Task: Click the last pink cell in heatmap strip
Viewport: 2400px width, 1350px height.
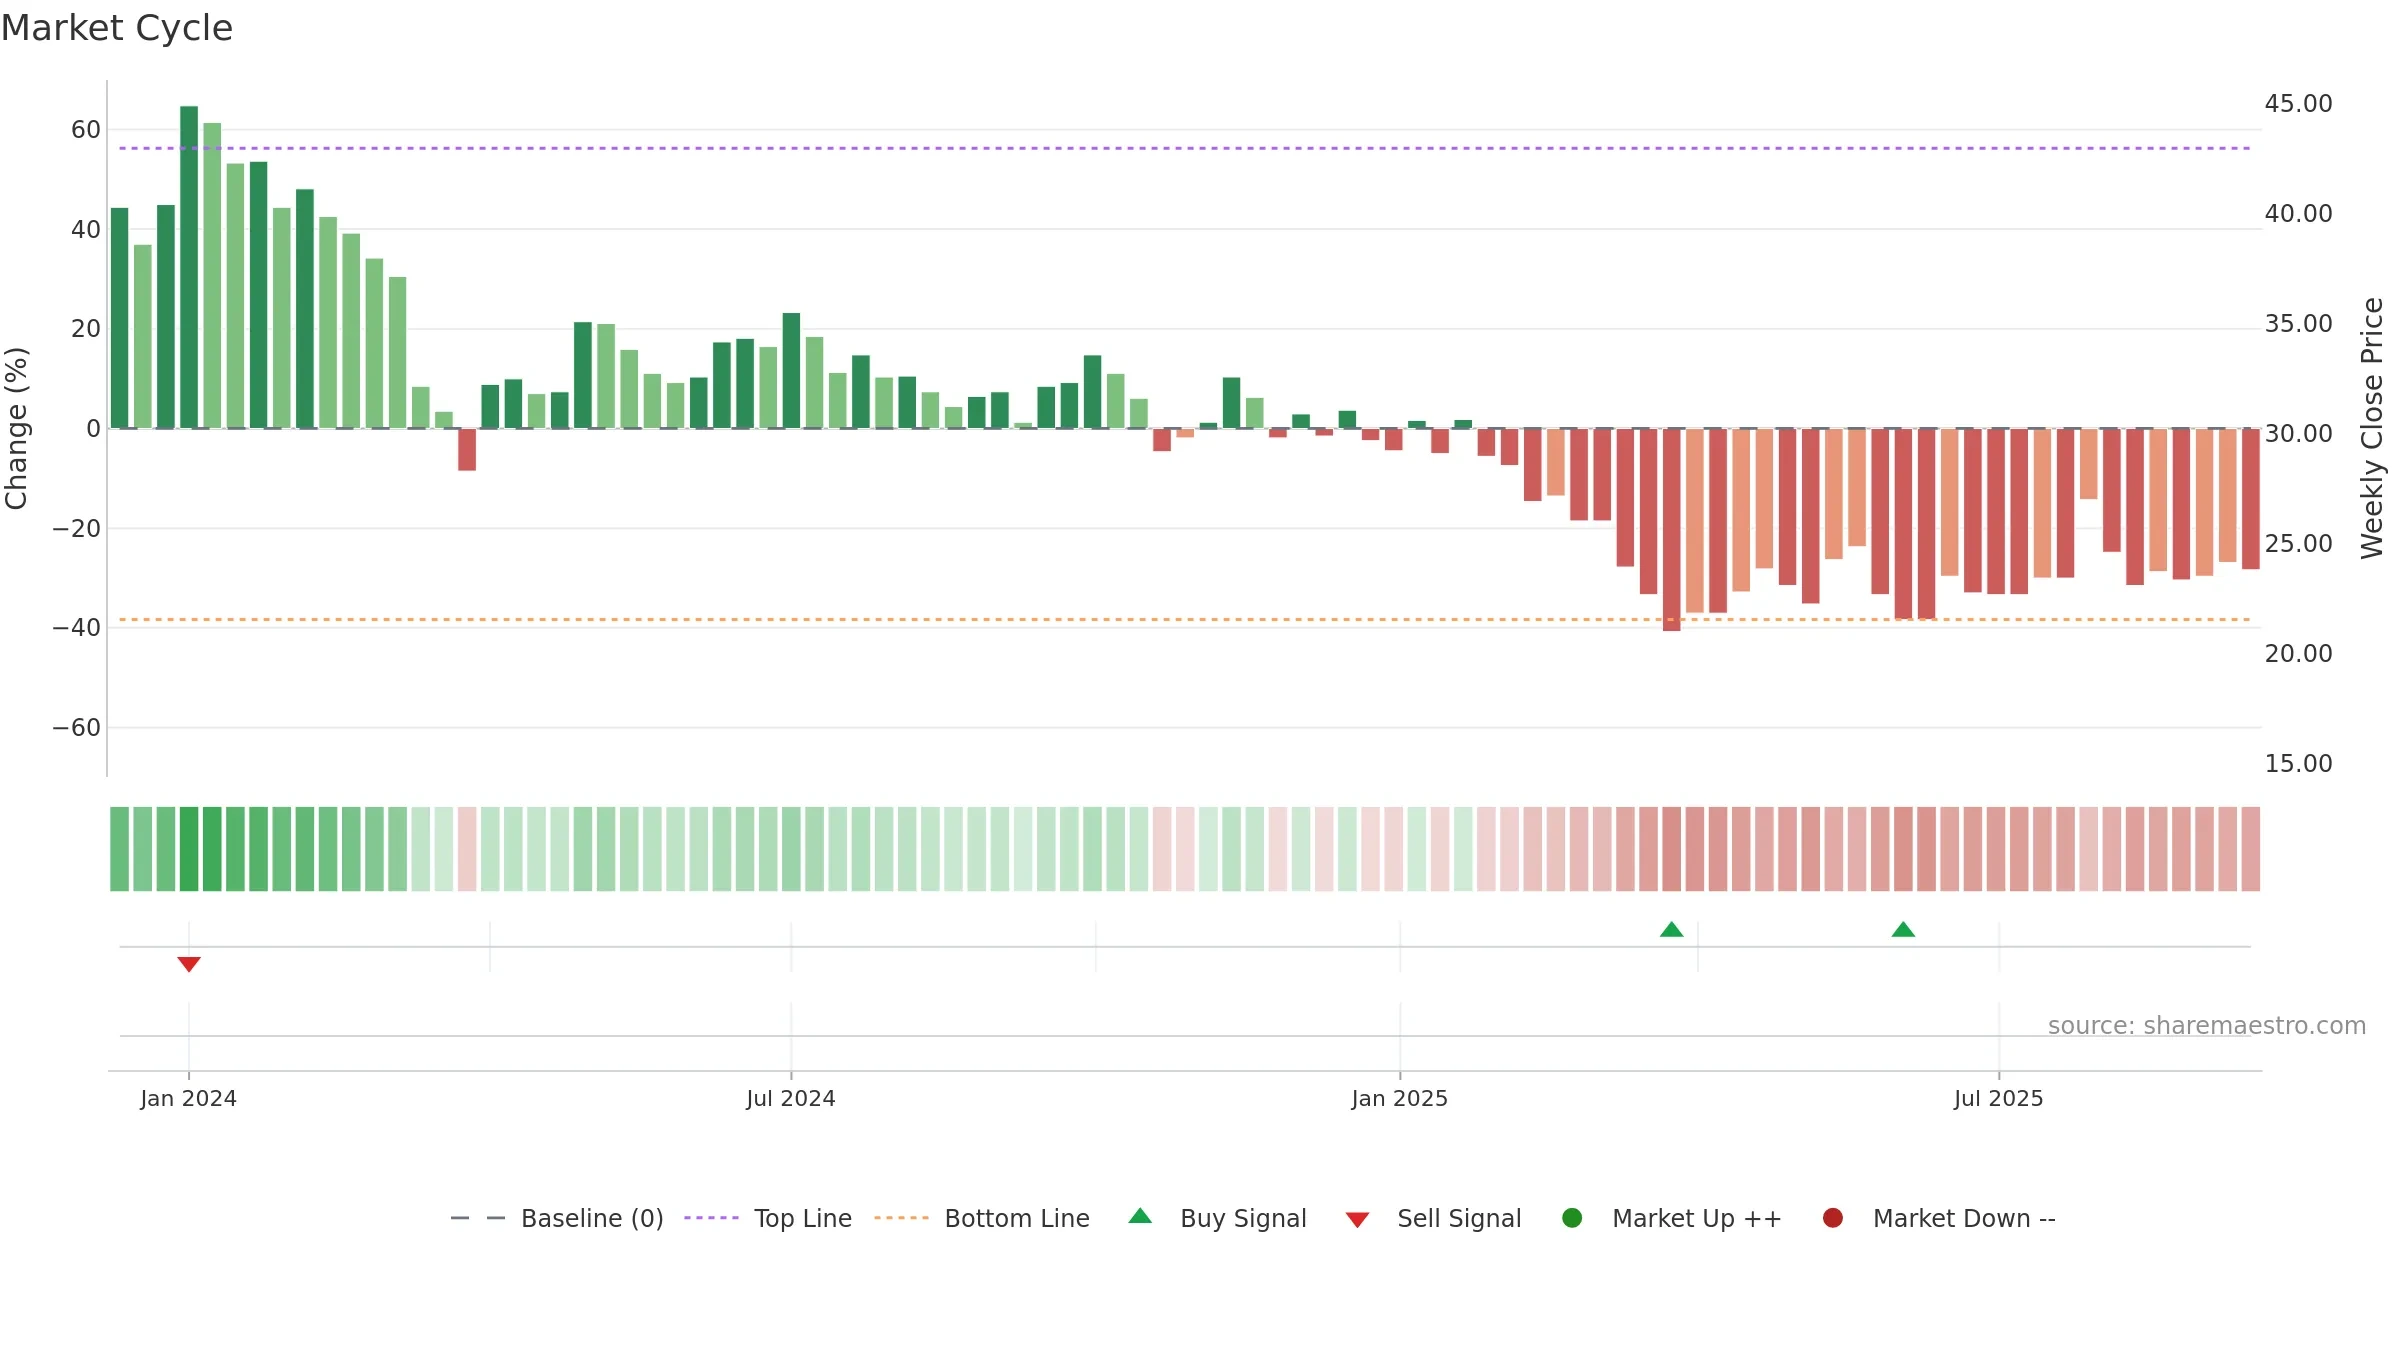Action: pos(2251,849)
